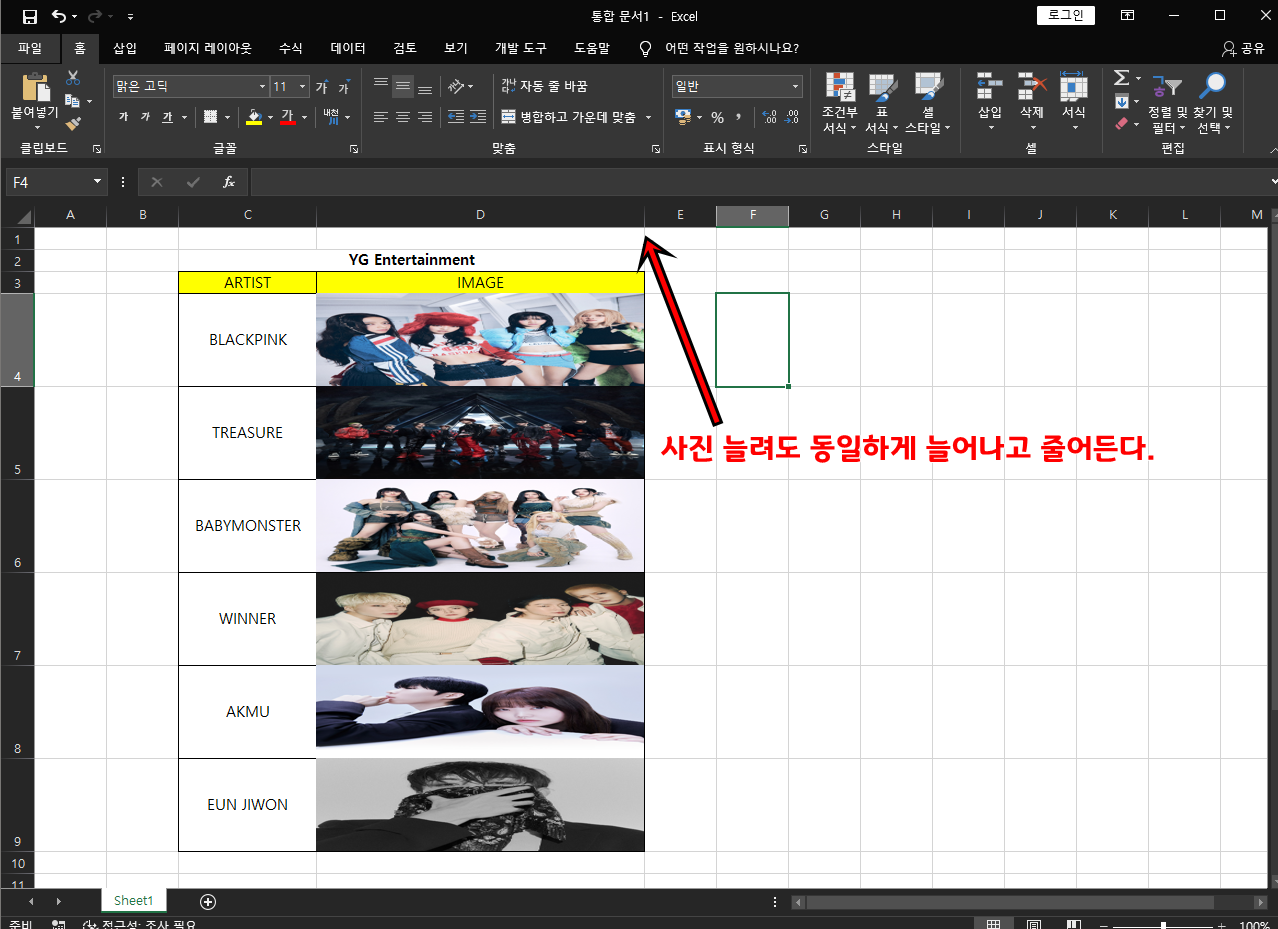Image resolution: width=1278 pixels, height=929 pixels.
Task: Click the AutoSum sigma icon
Action: (x=1121, y=78)
